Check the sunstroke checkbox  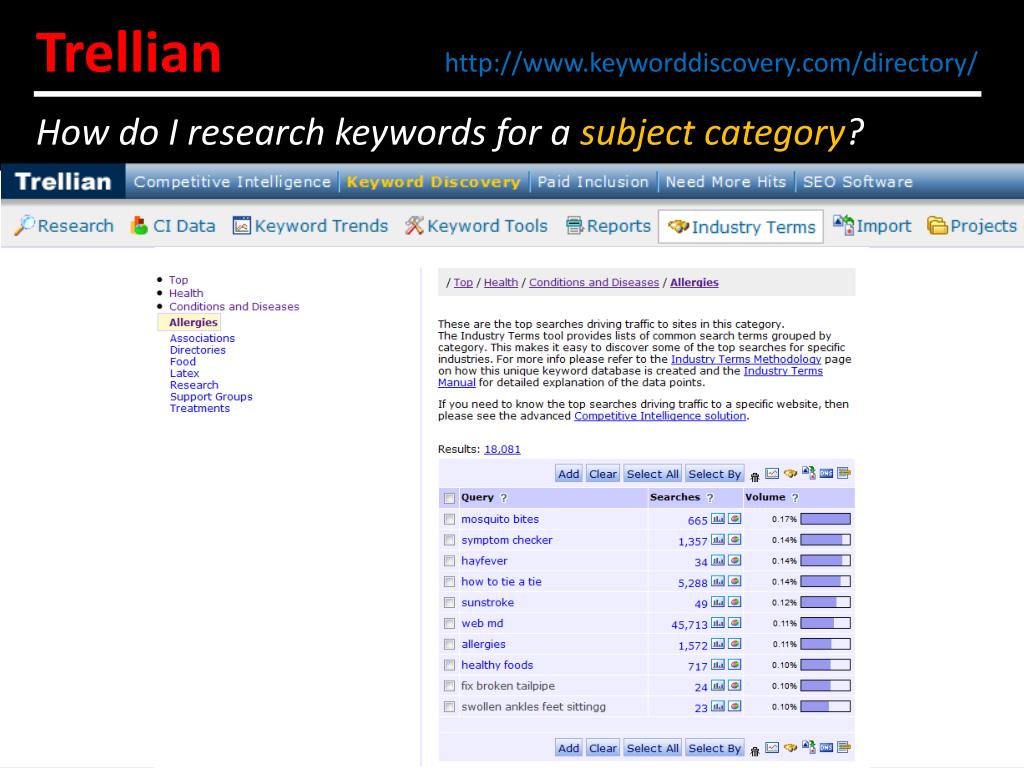[449, 603]
